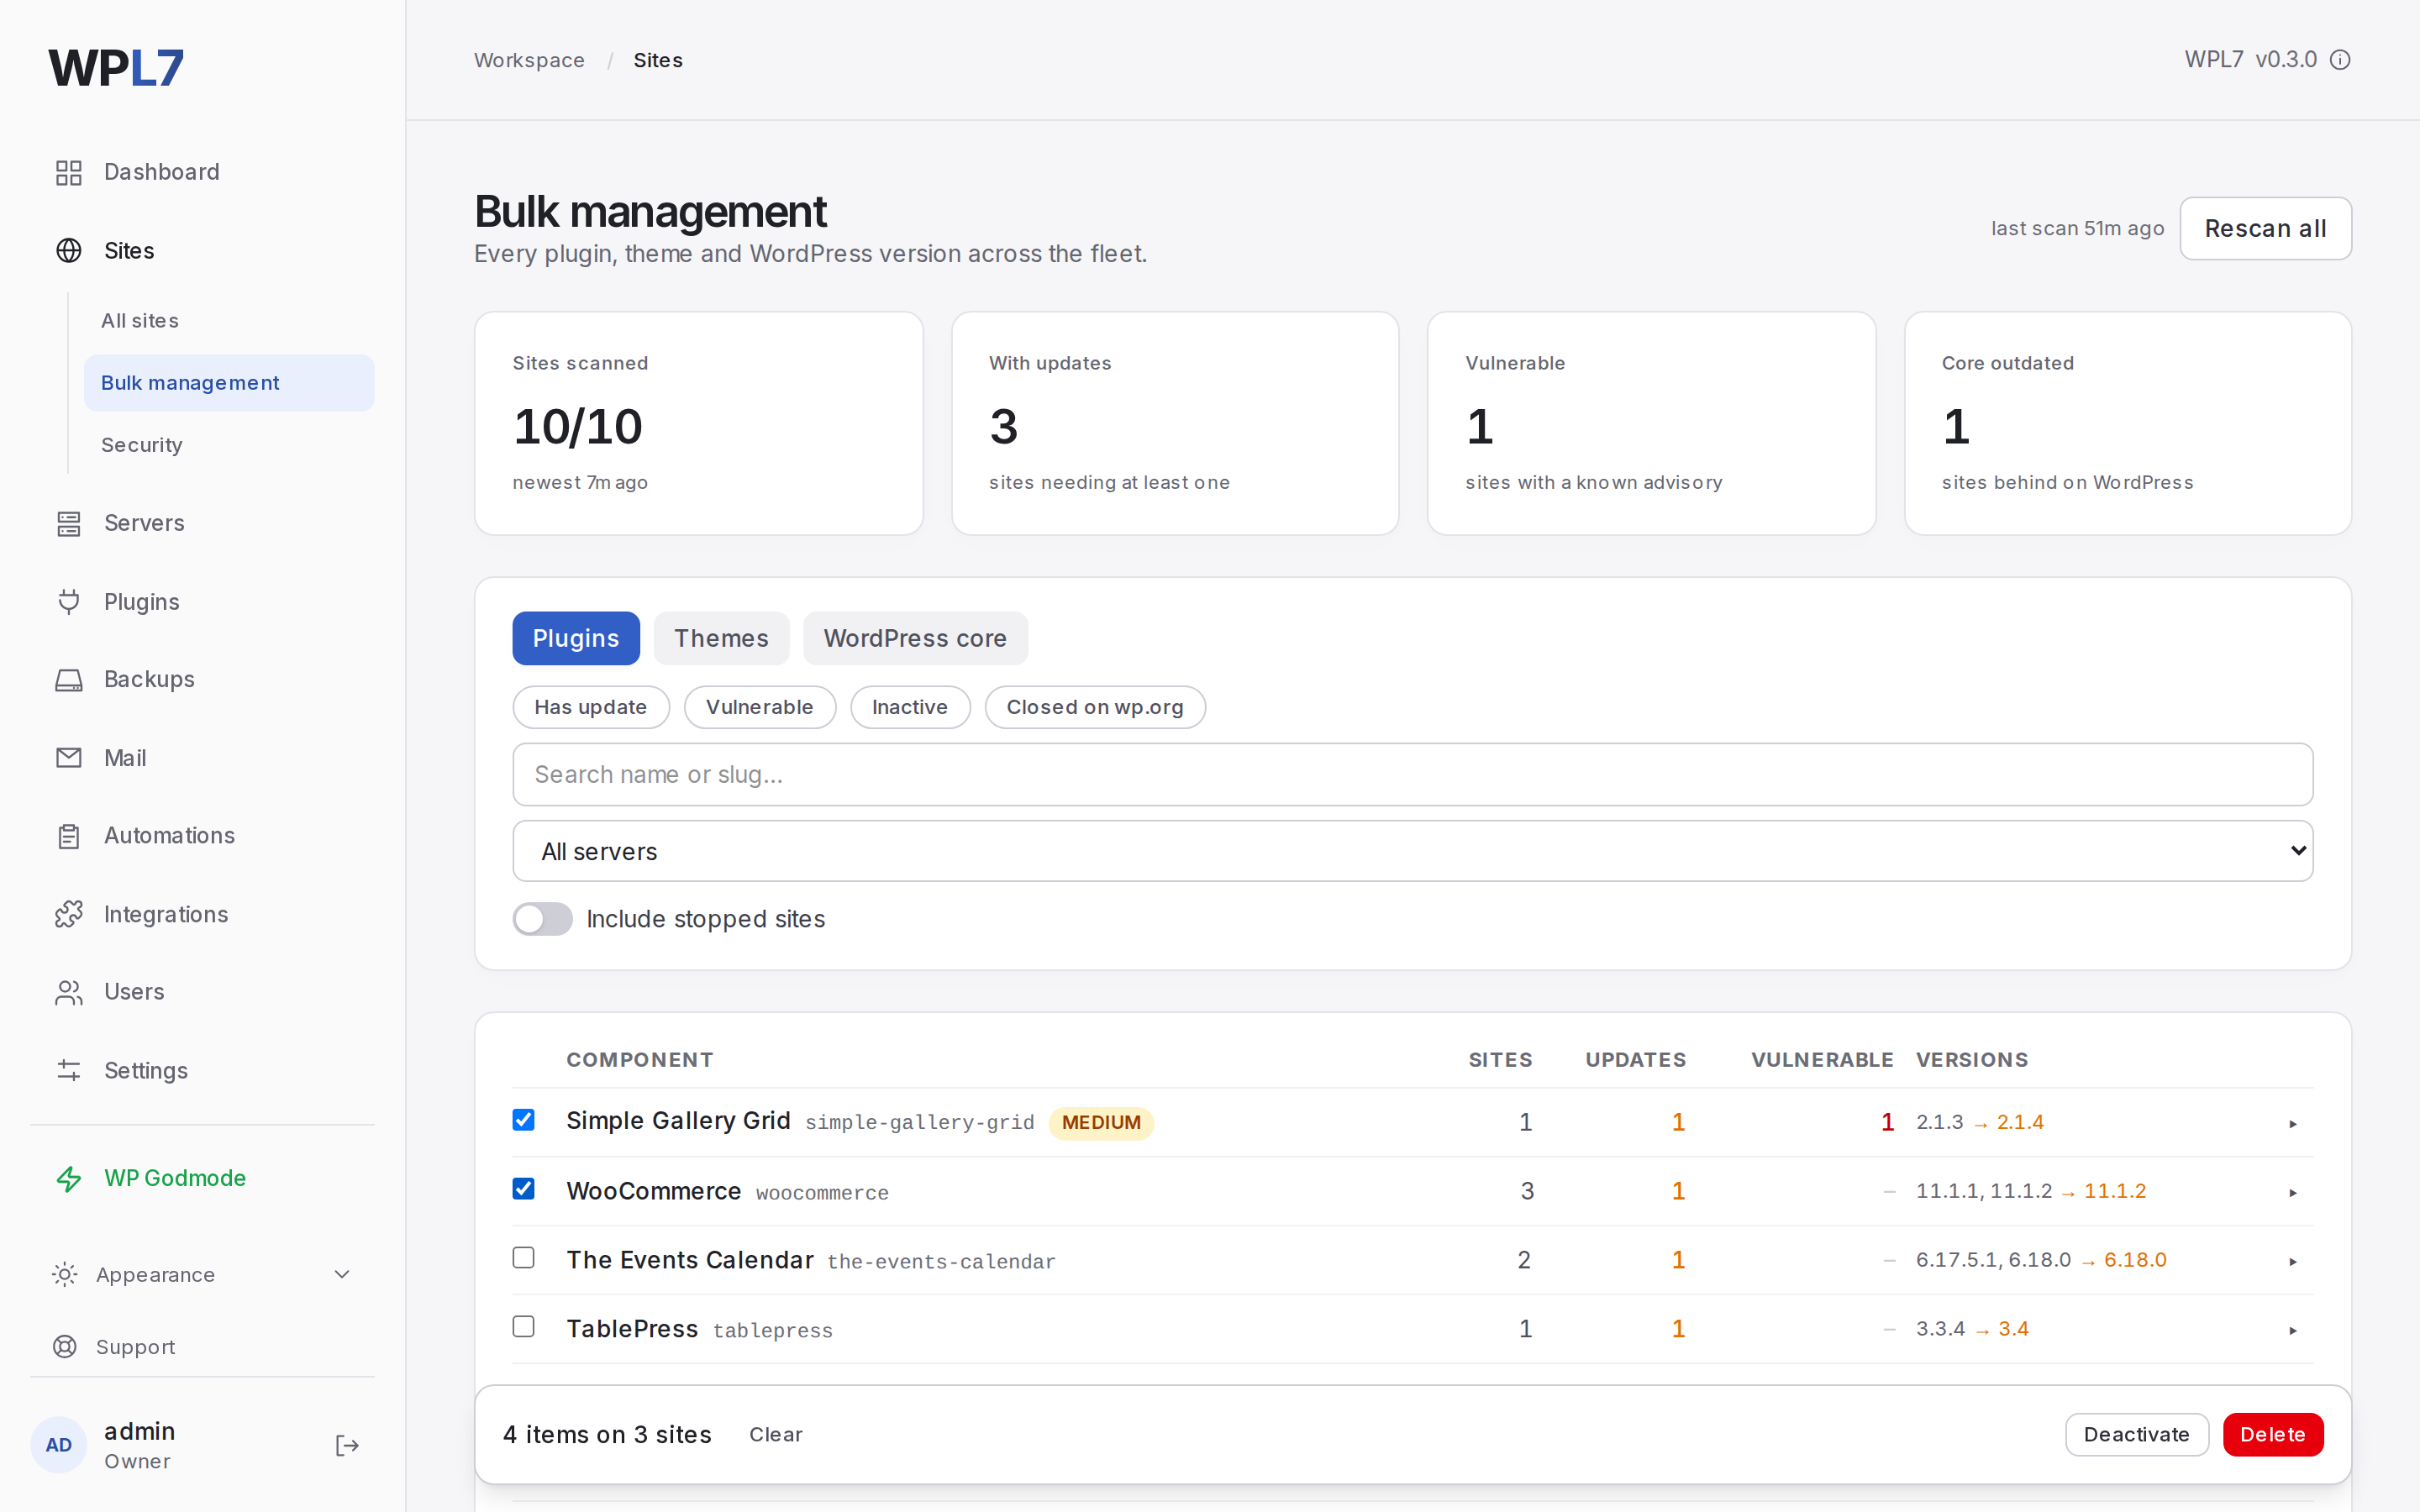Click the Sites globe icon
Screen dimensions: 2420x1512
pos(68,250)
